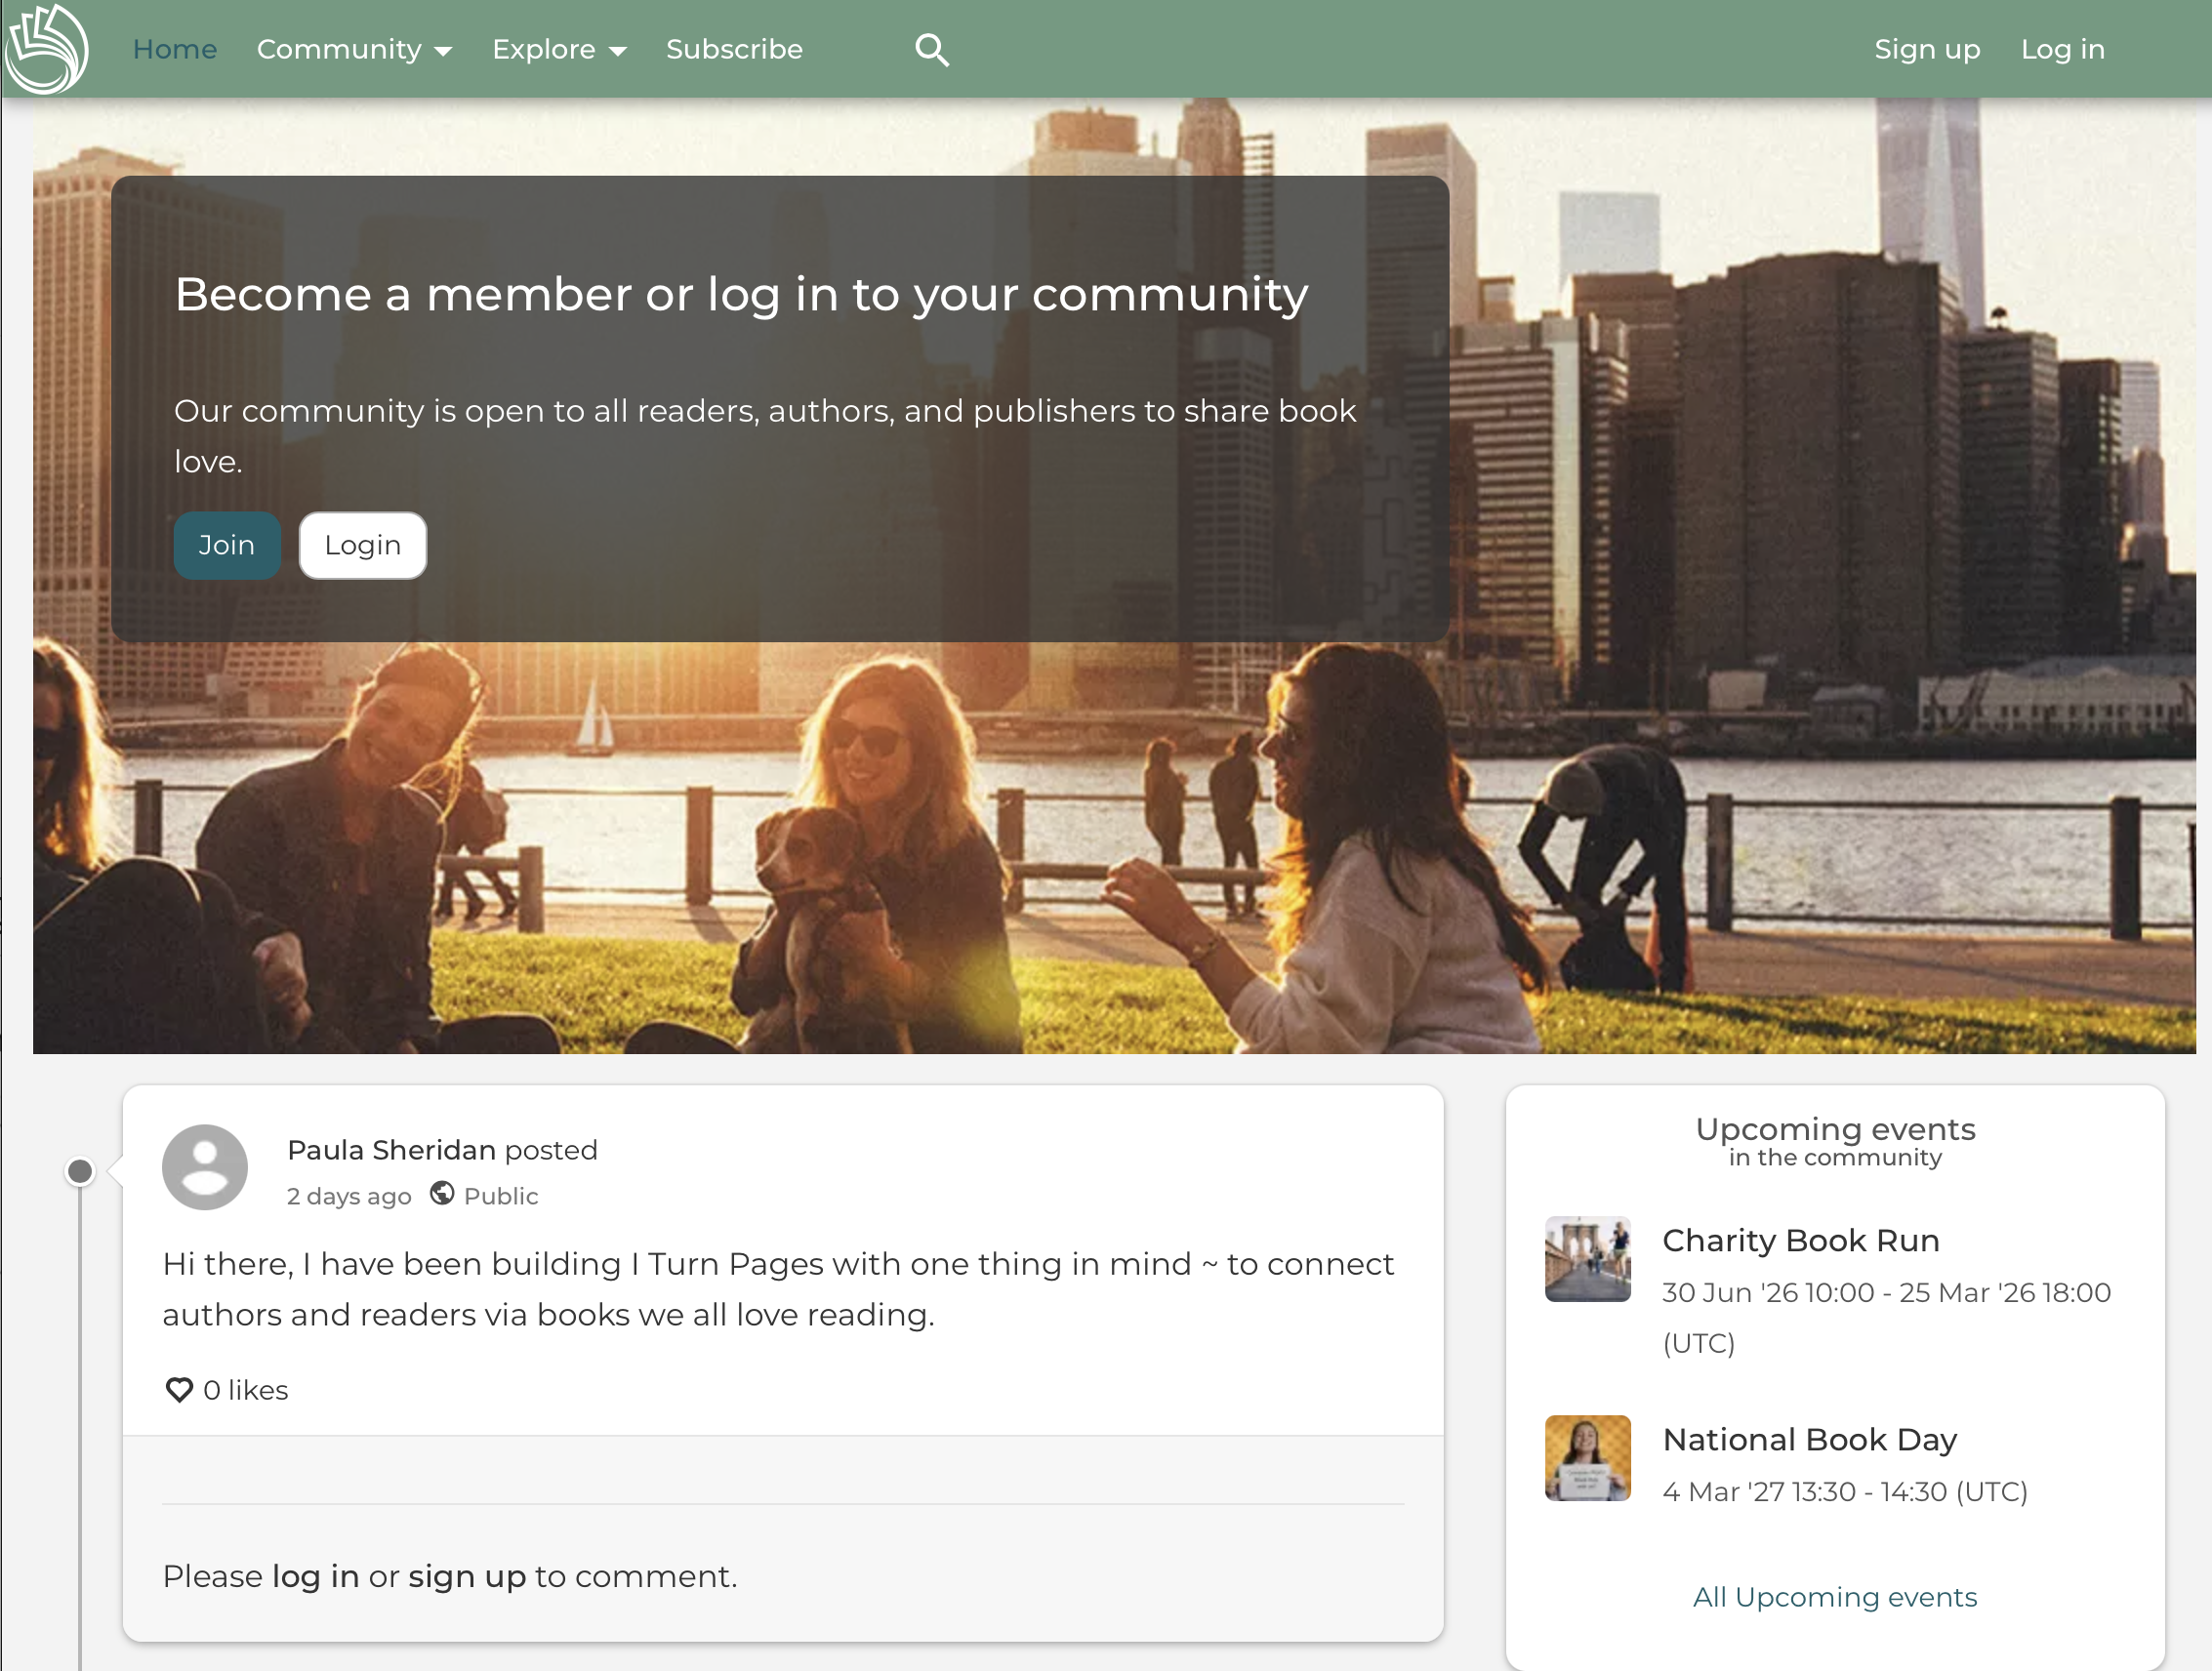Click Sign up in the top navbar
This screenshot has height=1671, width=2212.
click(1927, 49)
